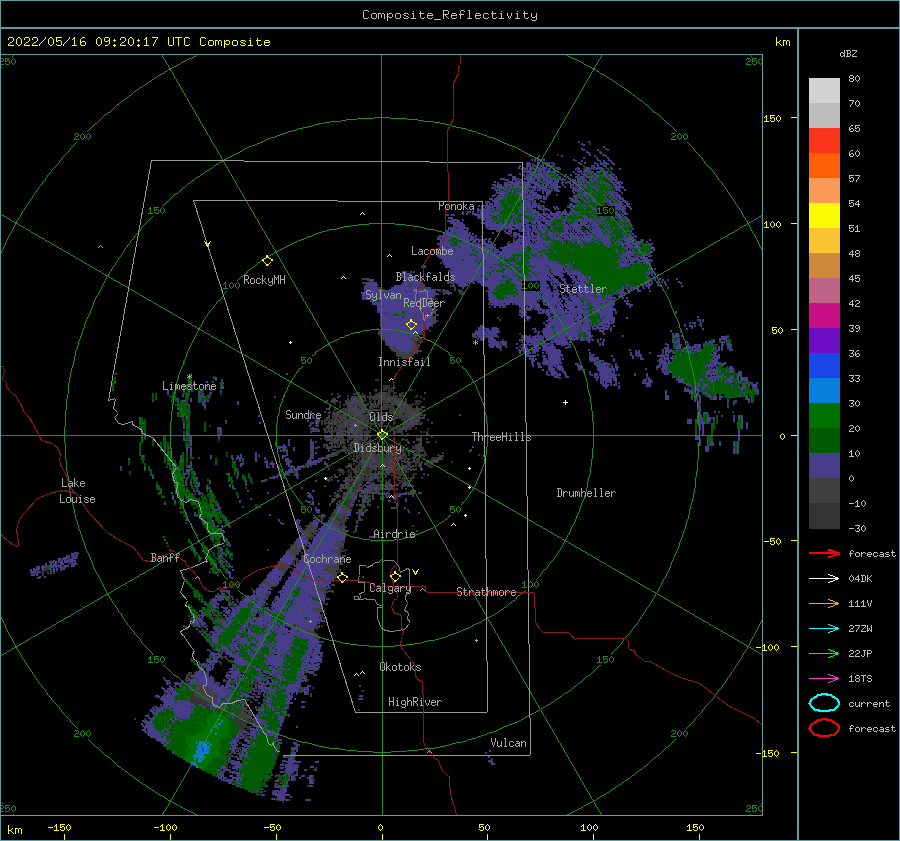Click the Lake Louise label
900x841 pixels.
77,491
